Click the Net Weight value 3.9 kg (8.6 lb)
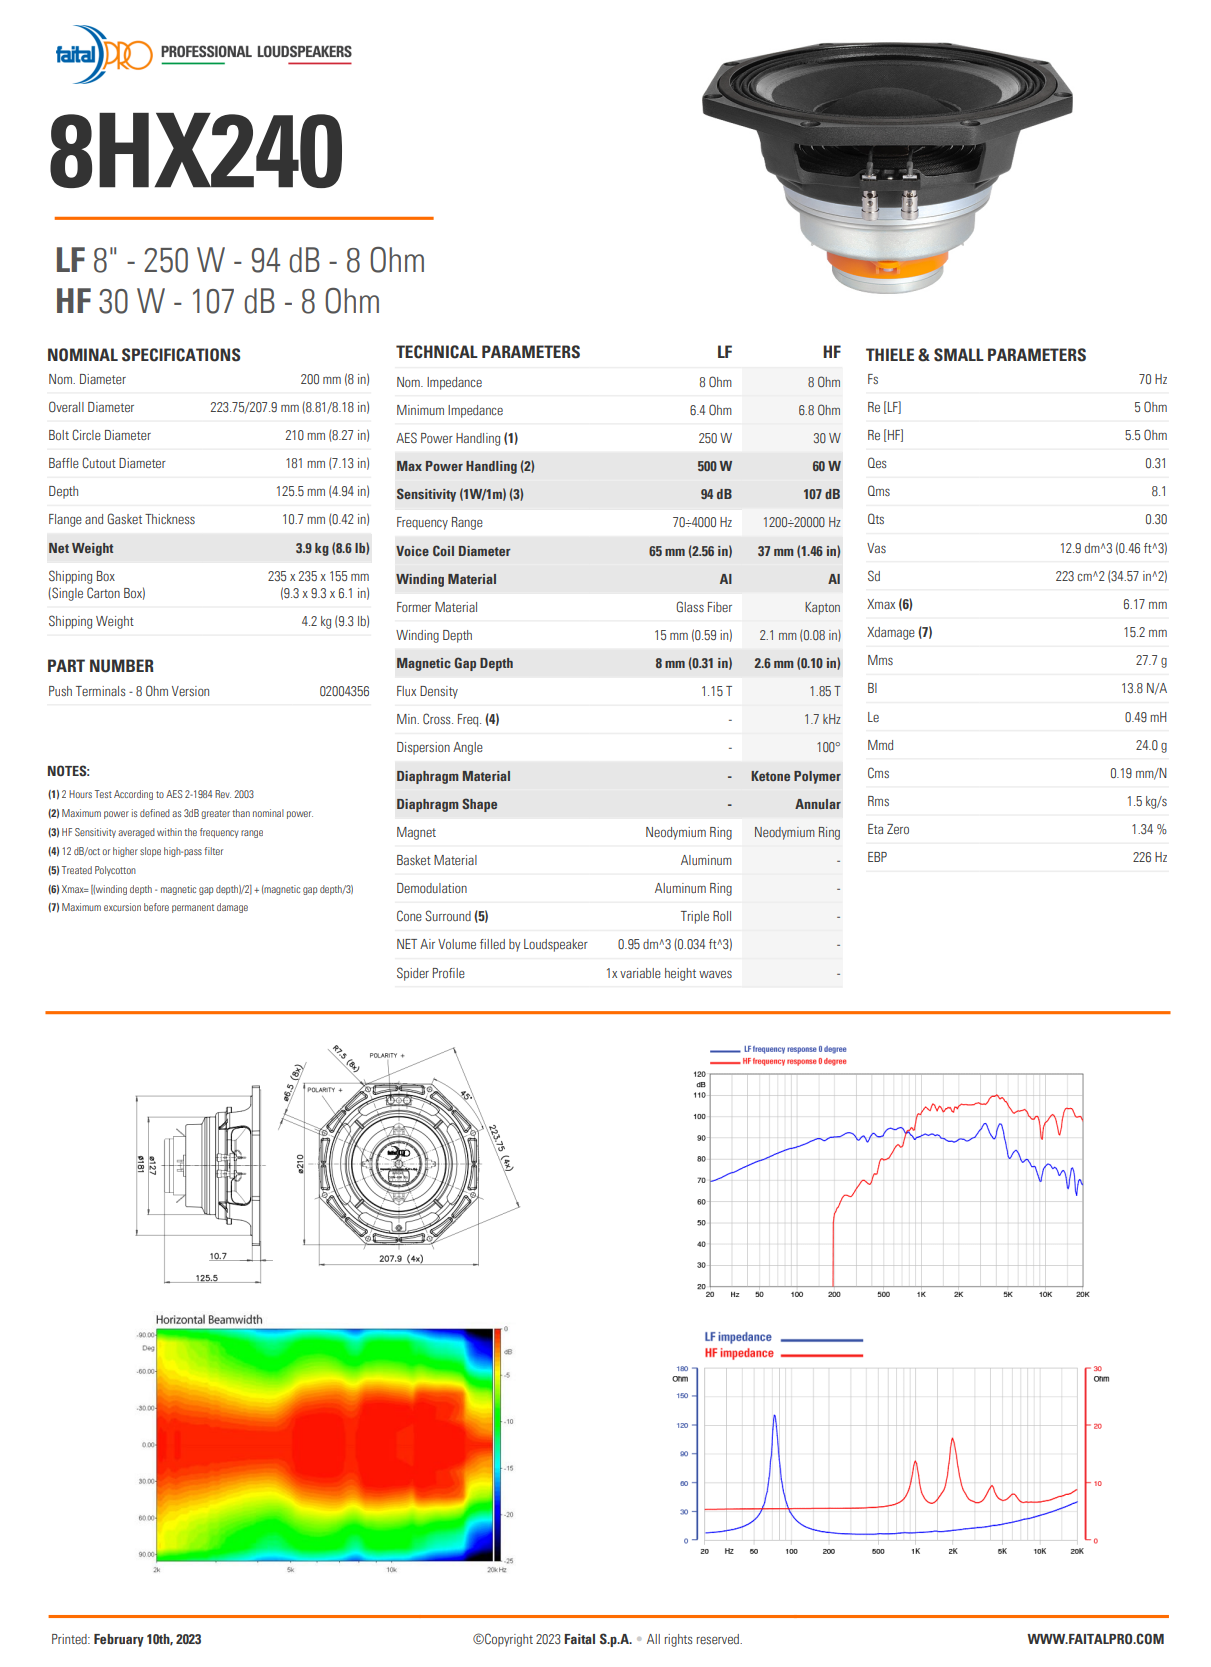 [332, 549]
